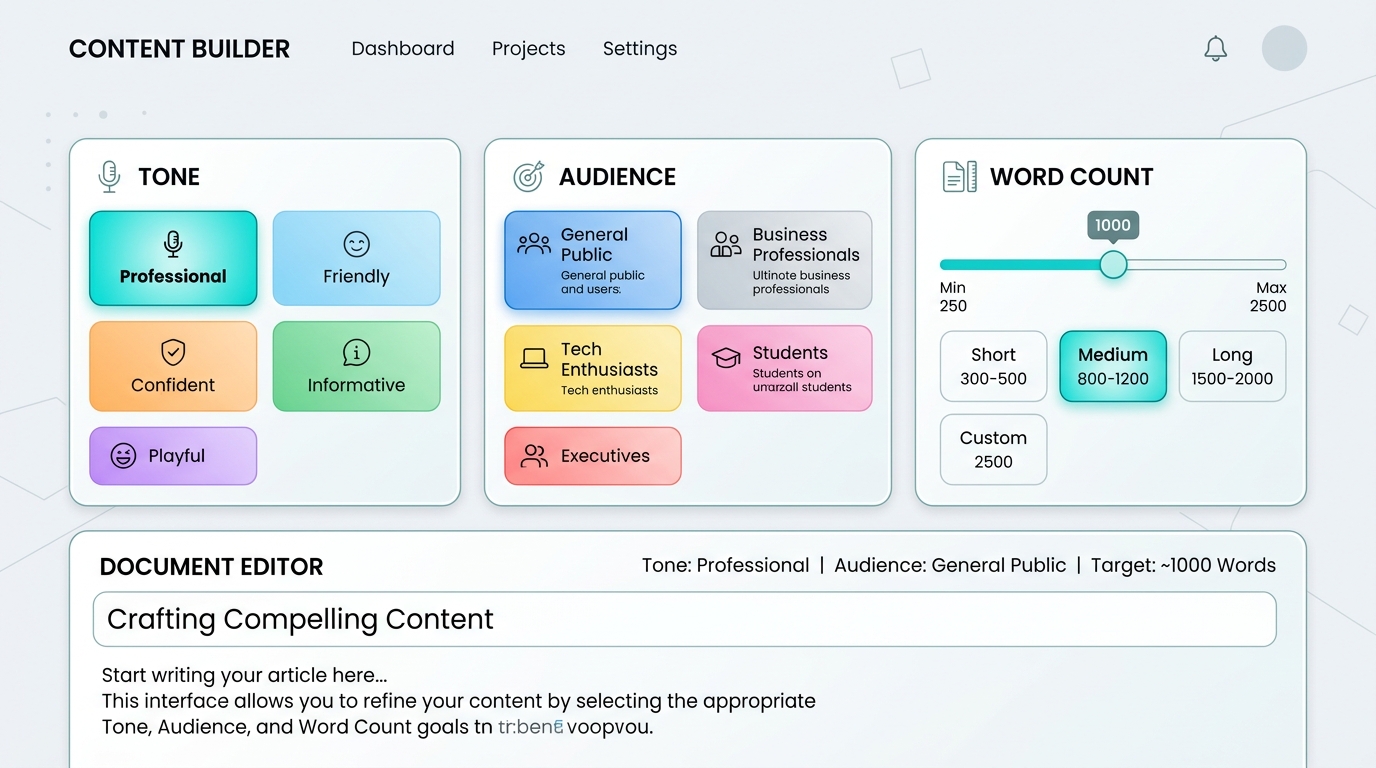
Task: Select General Public audience
Action: click(x=593, y=260)
